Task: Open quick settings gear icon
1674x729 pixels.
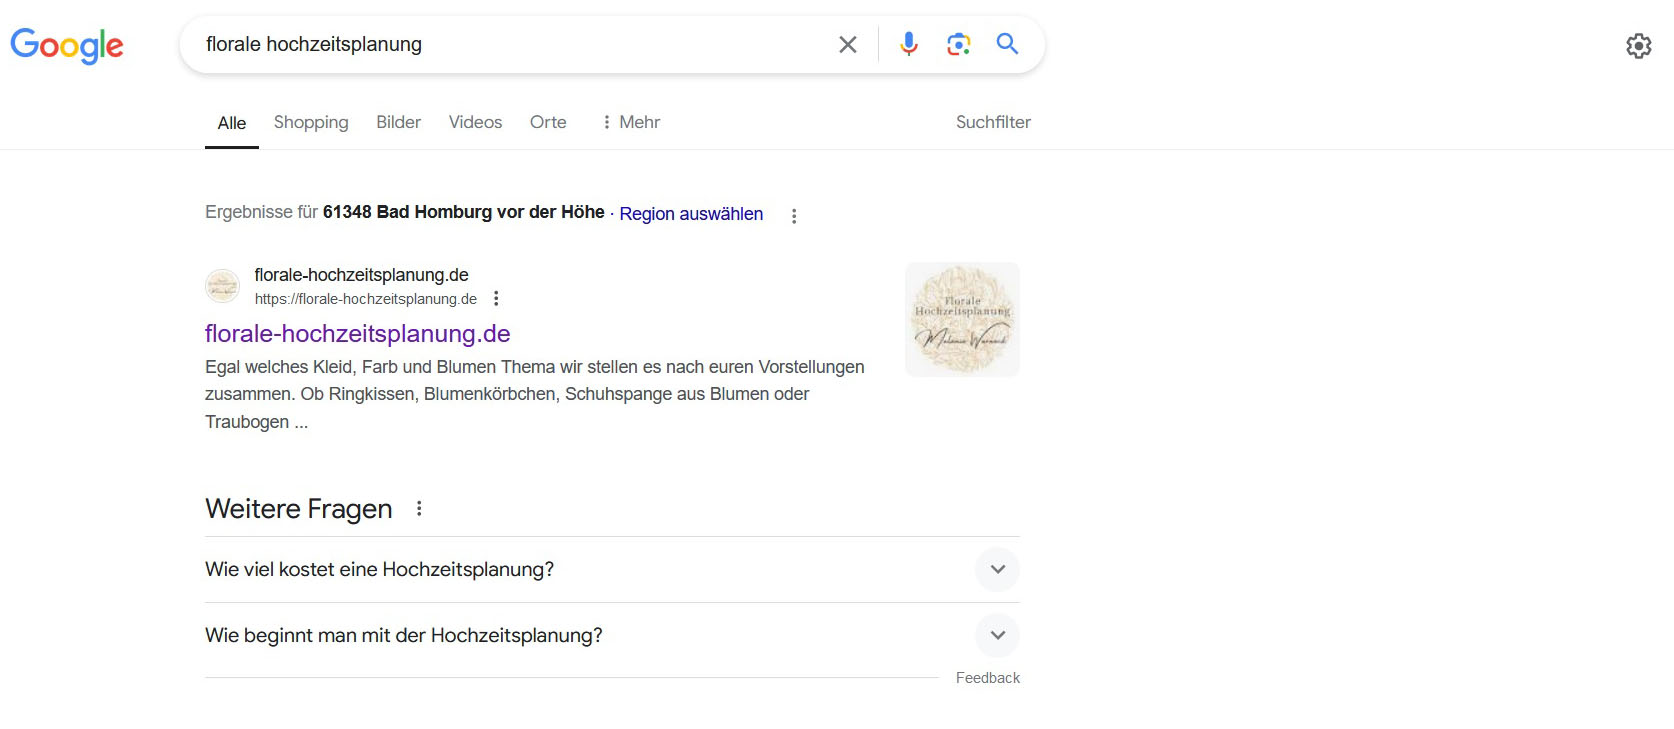Action: [x=1638, y=45]
